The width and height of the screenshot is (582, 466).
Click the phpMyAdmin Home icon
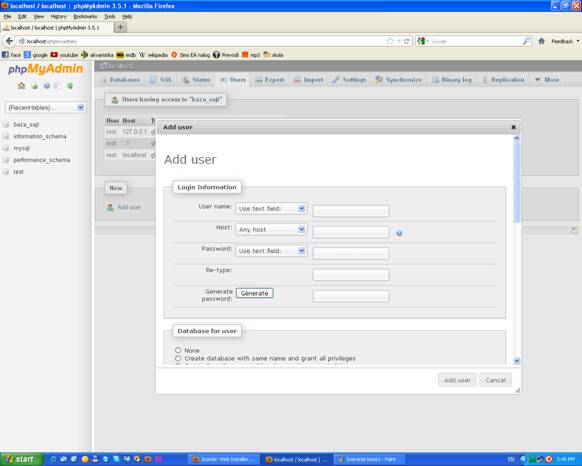coord(22,86)
